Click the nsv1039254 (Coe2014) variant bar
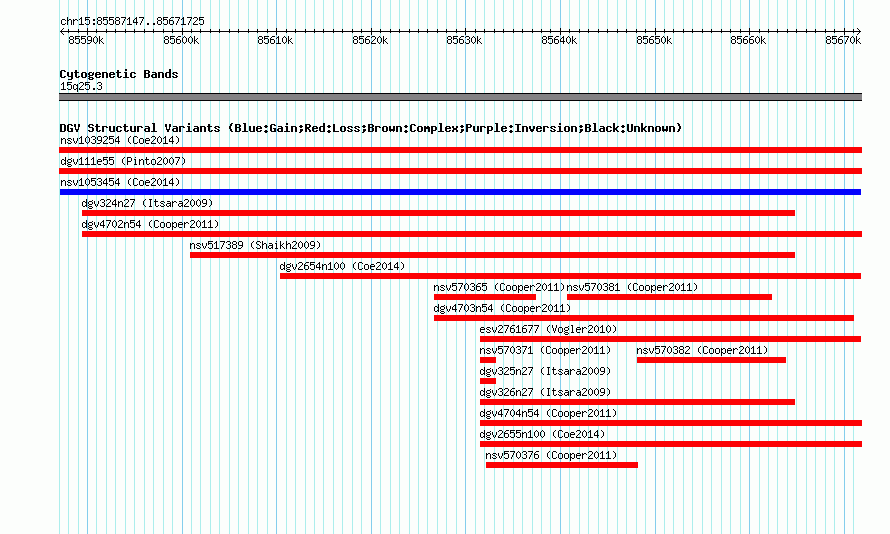The width and height of the screenshot is (890, 534). 460,150
